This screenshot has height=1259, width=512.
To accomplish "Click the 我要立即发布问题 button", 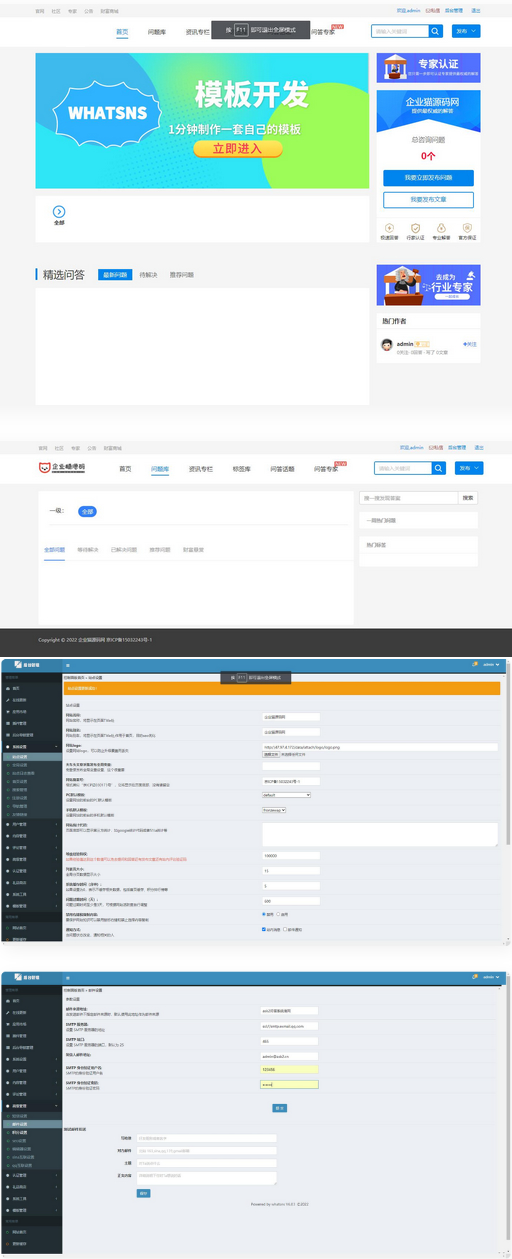I will tap(428, 177).
